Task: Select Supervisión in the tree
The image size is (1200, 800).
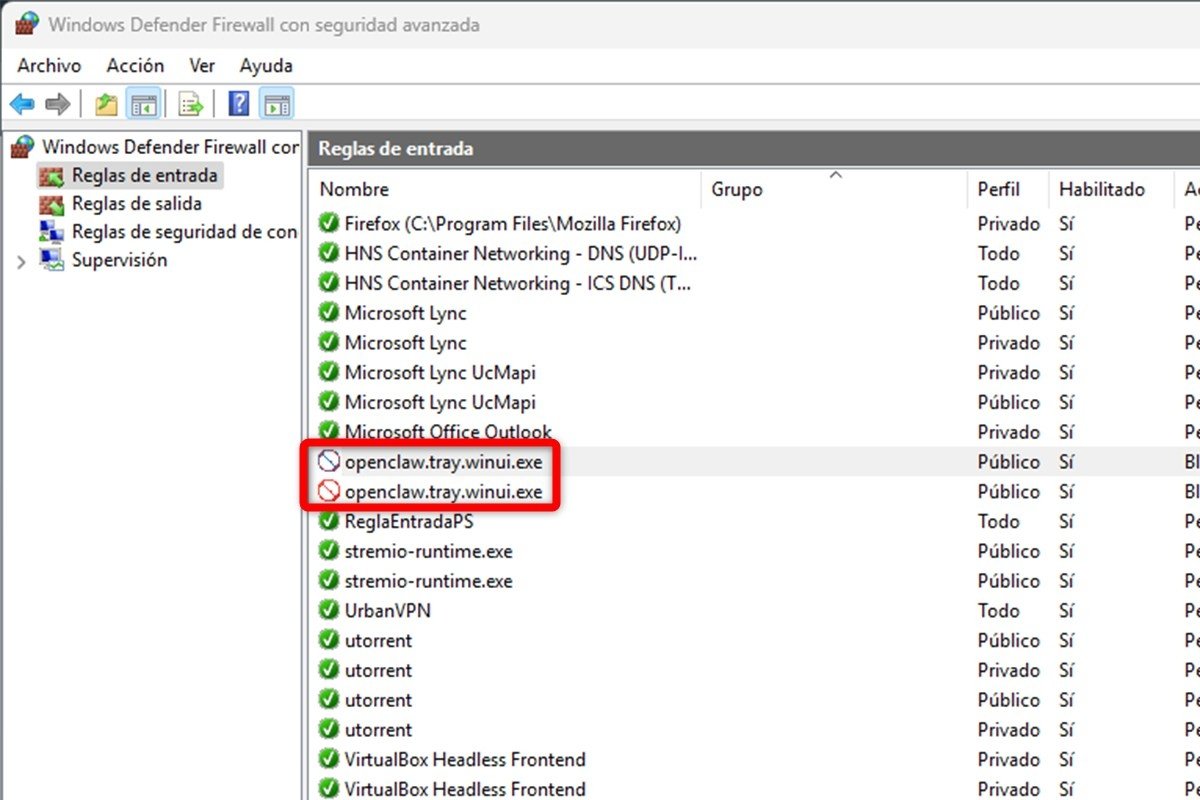Action: click(x=119, y=260)
